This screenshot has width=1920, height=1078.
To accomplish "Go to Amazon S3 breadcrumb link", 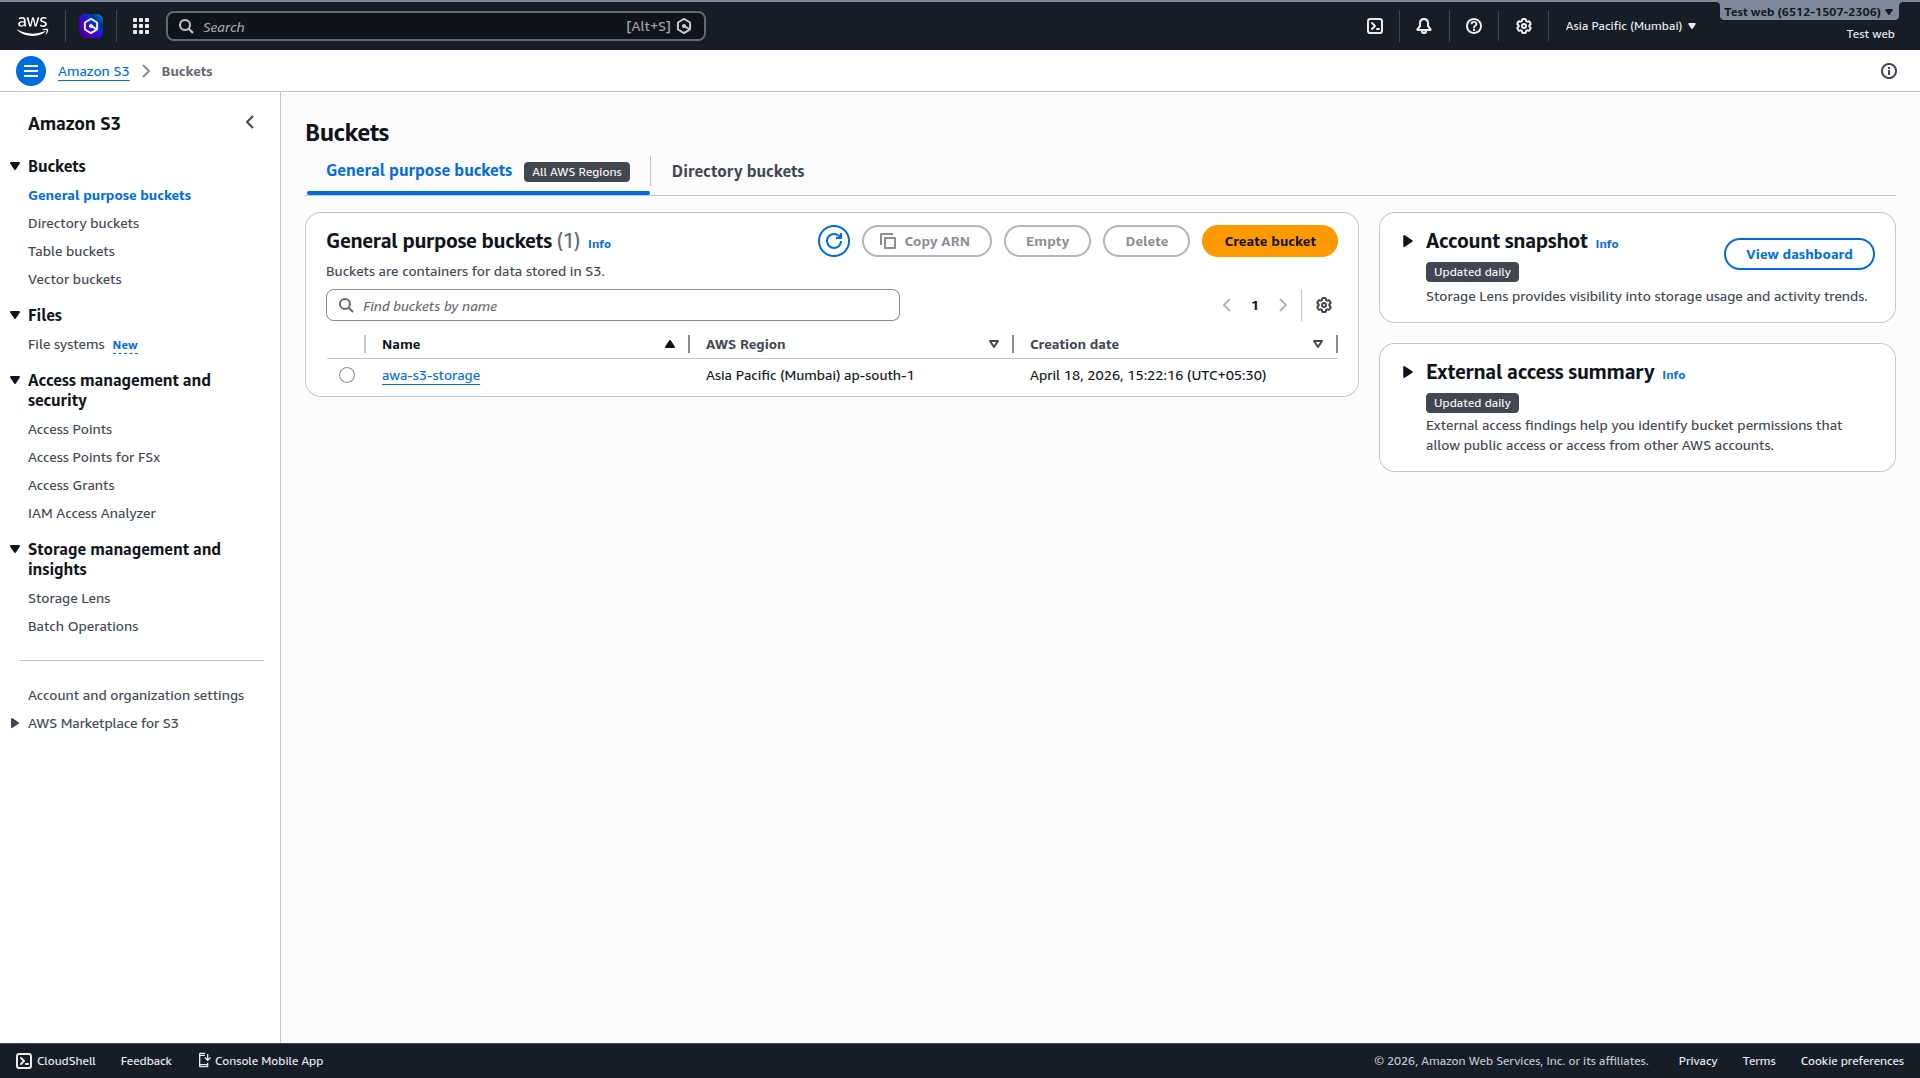I will coord(93,71).
